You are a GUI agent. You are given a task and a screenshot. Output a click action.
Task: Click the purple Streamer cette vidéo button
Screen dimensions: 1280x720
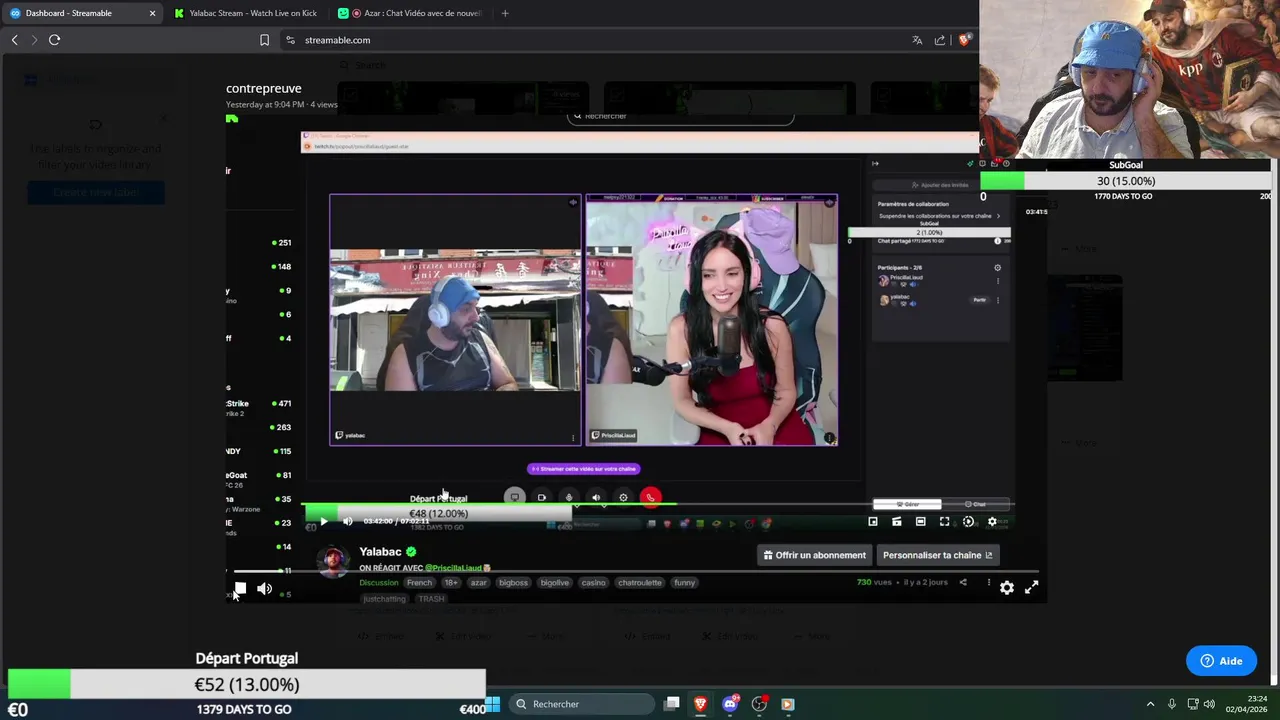584,468
